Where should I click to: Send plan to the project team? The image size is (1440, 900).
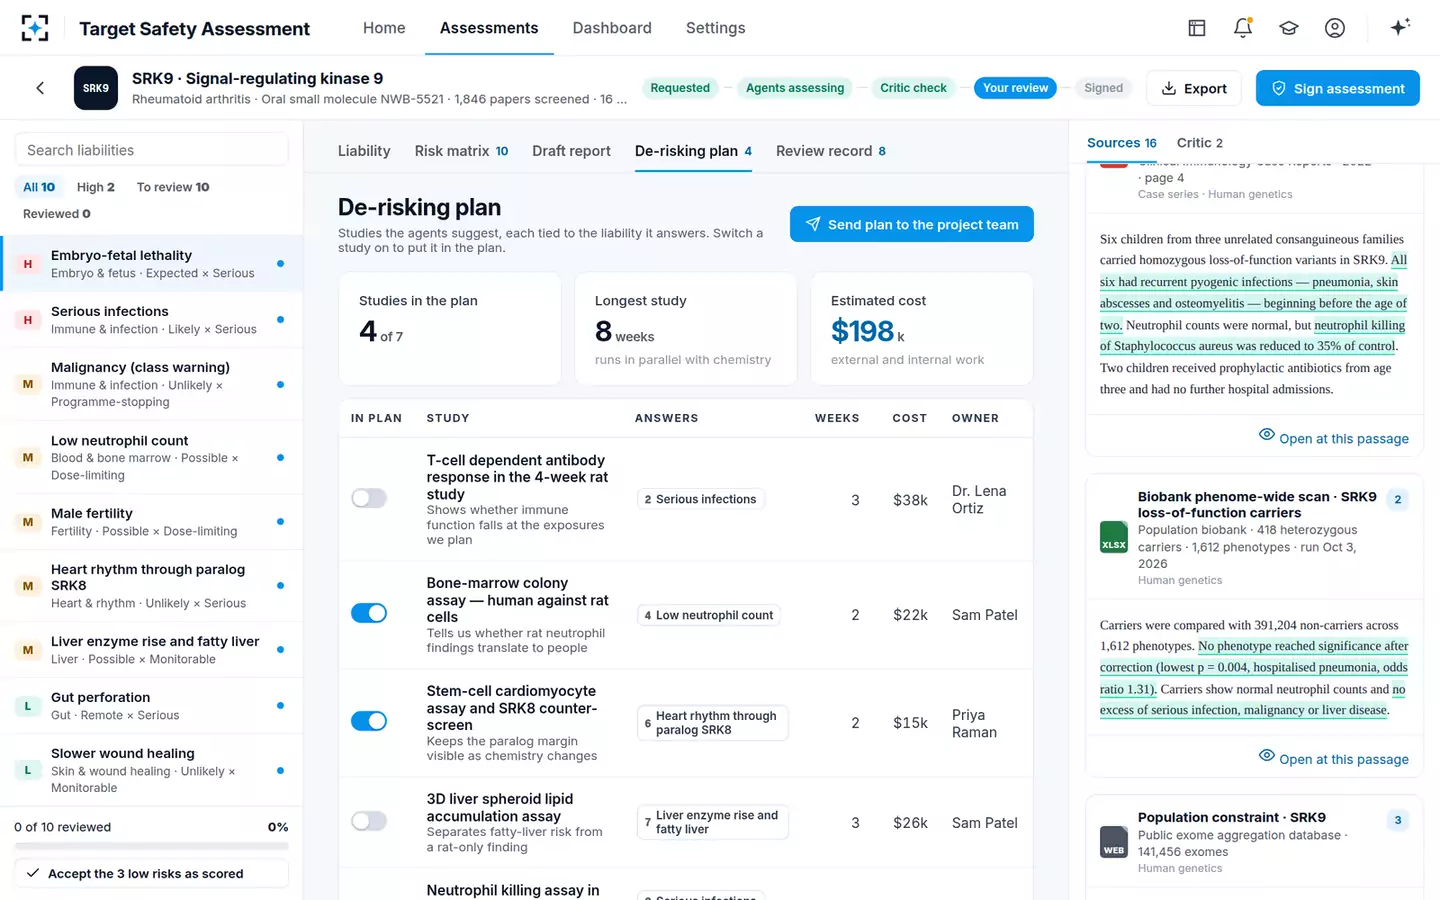tap(912, 224)
